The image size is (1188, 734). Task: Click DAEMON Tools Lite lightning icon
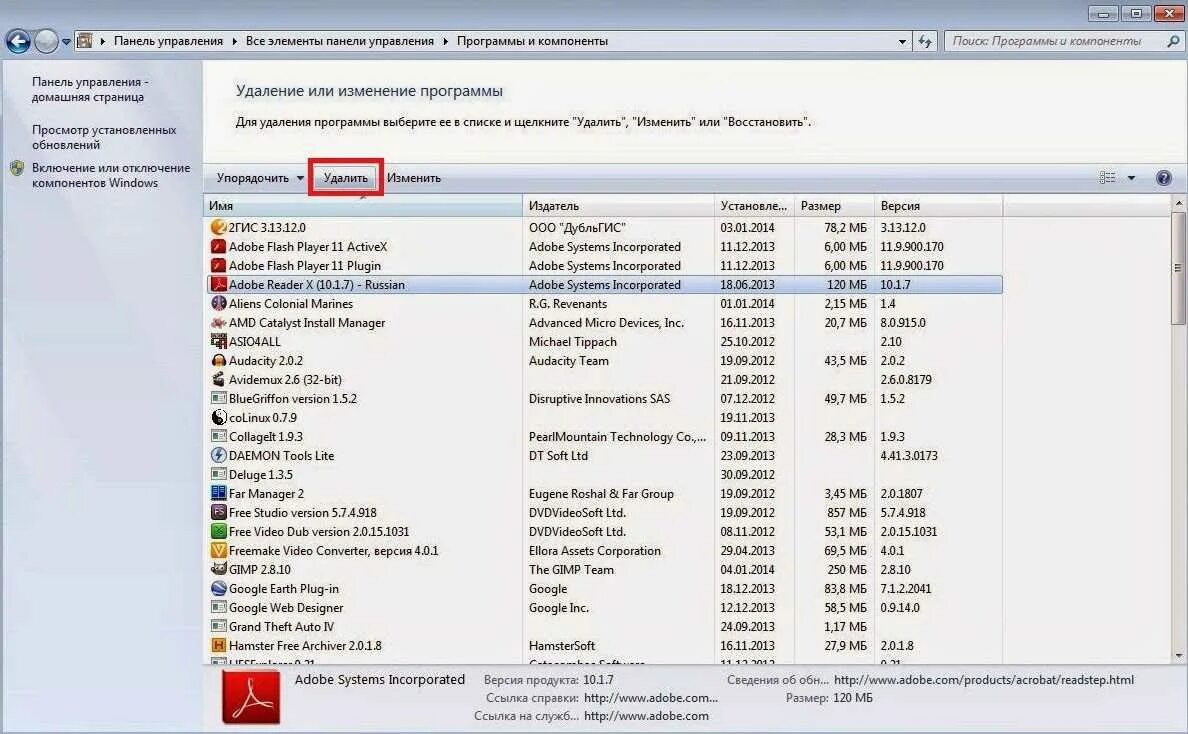218,455
